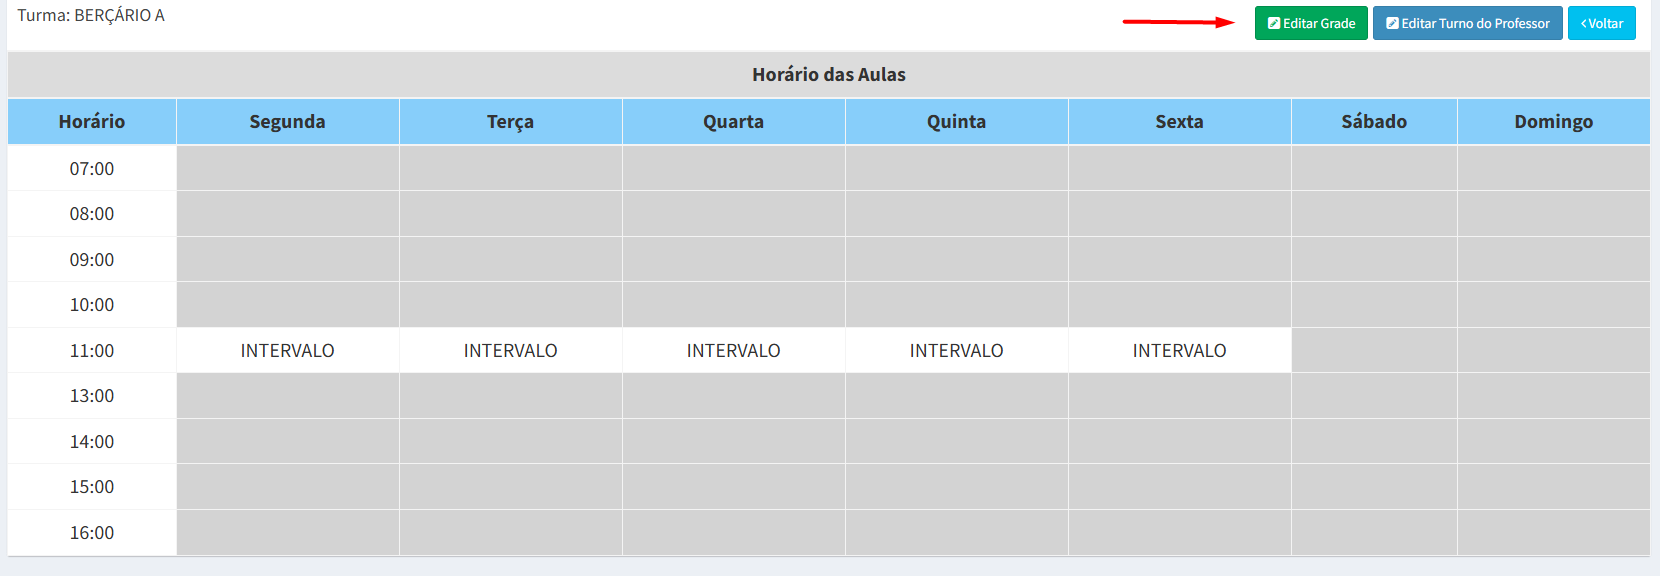Click the 16:00 time row label
Image resolution: width=1660 pixels, height=576 pixels.
[x=92, y=533]
